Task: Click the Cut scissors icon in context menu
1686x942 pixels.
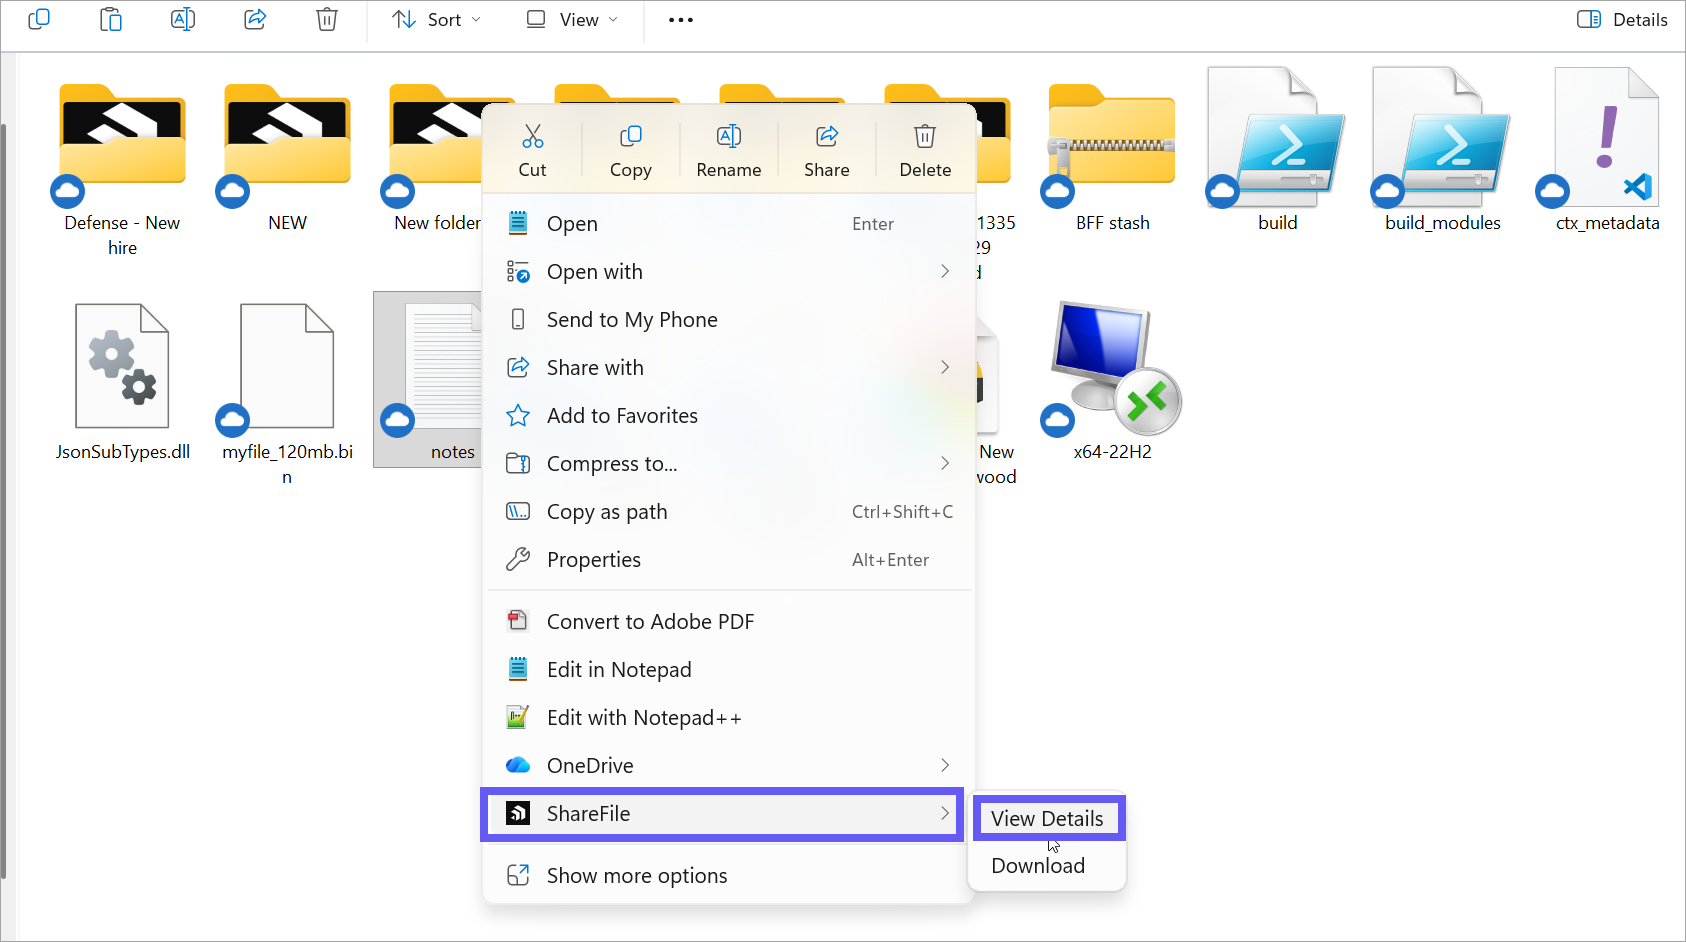Action: 532,136
